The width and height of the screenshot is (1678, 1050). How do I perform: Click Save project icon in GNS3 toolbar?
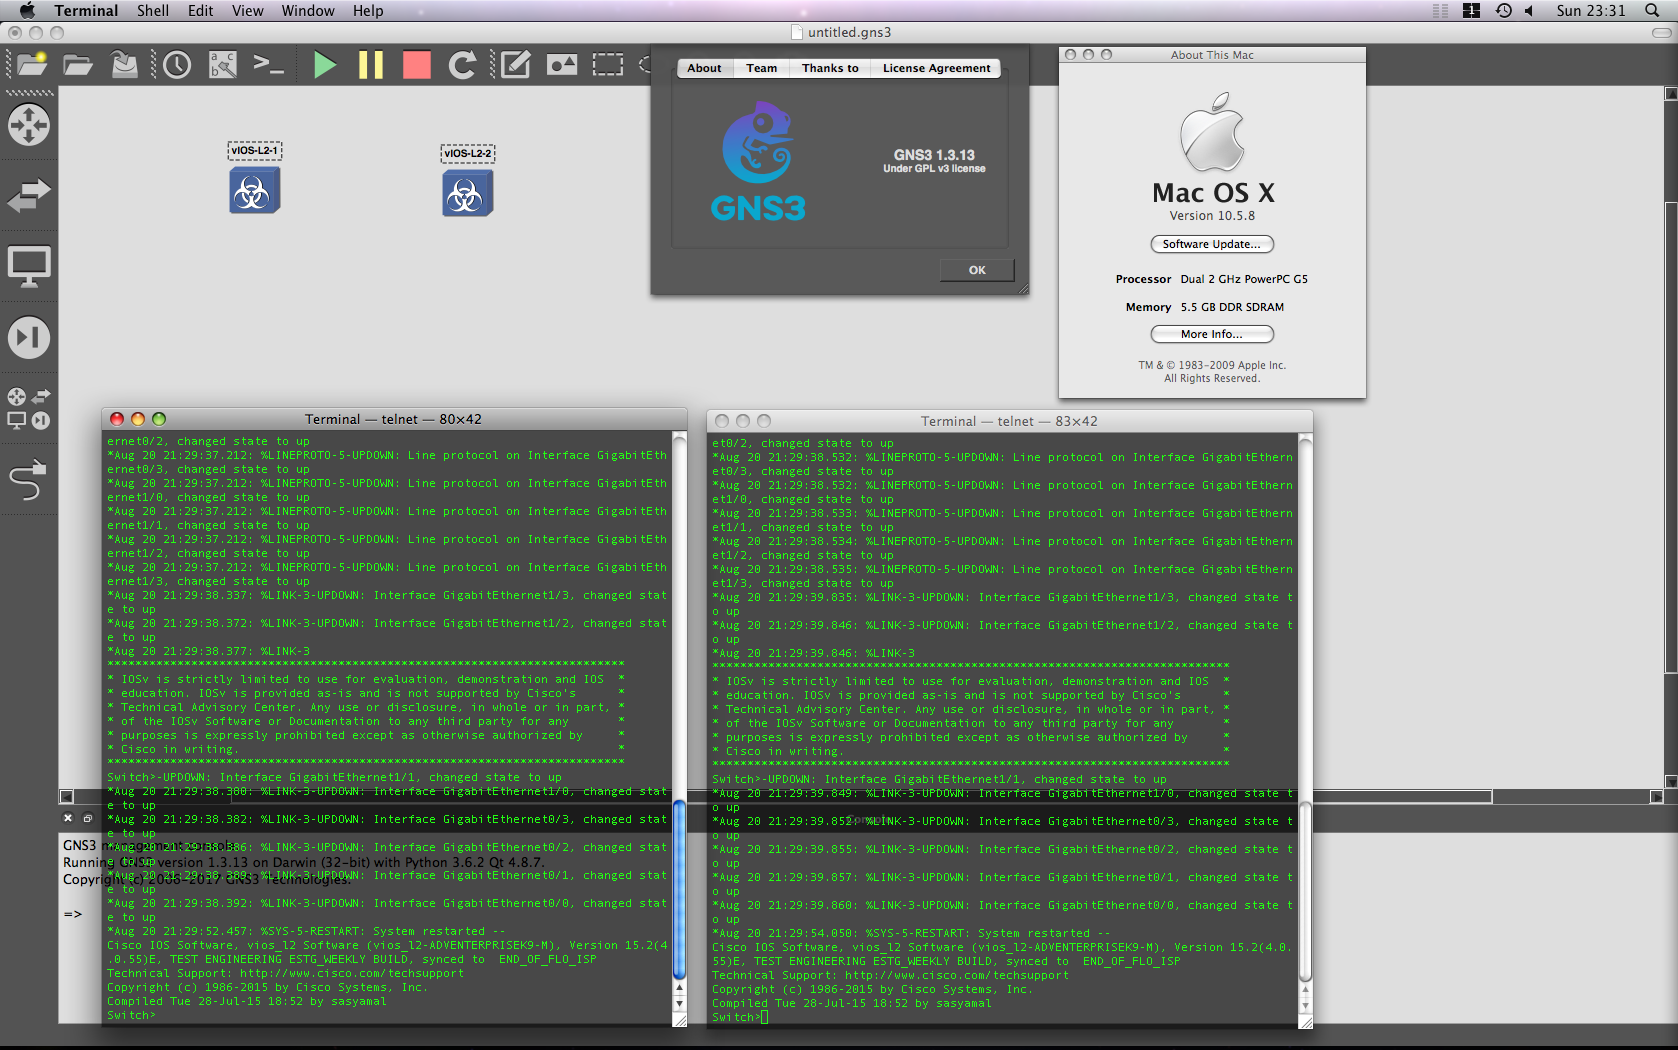point(124,65)
